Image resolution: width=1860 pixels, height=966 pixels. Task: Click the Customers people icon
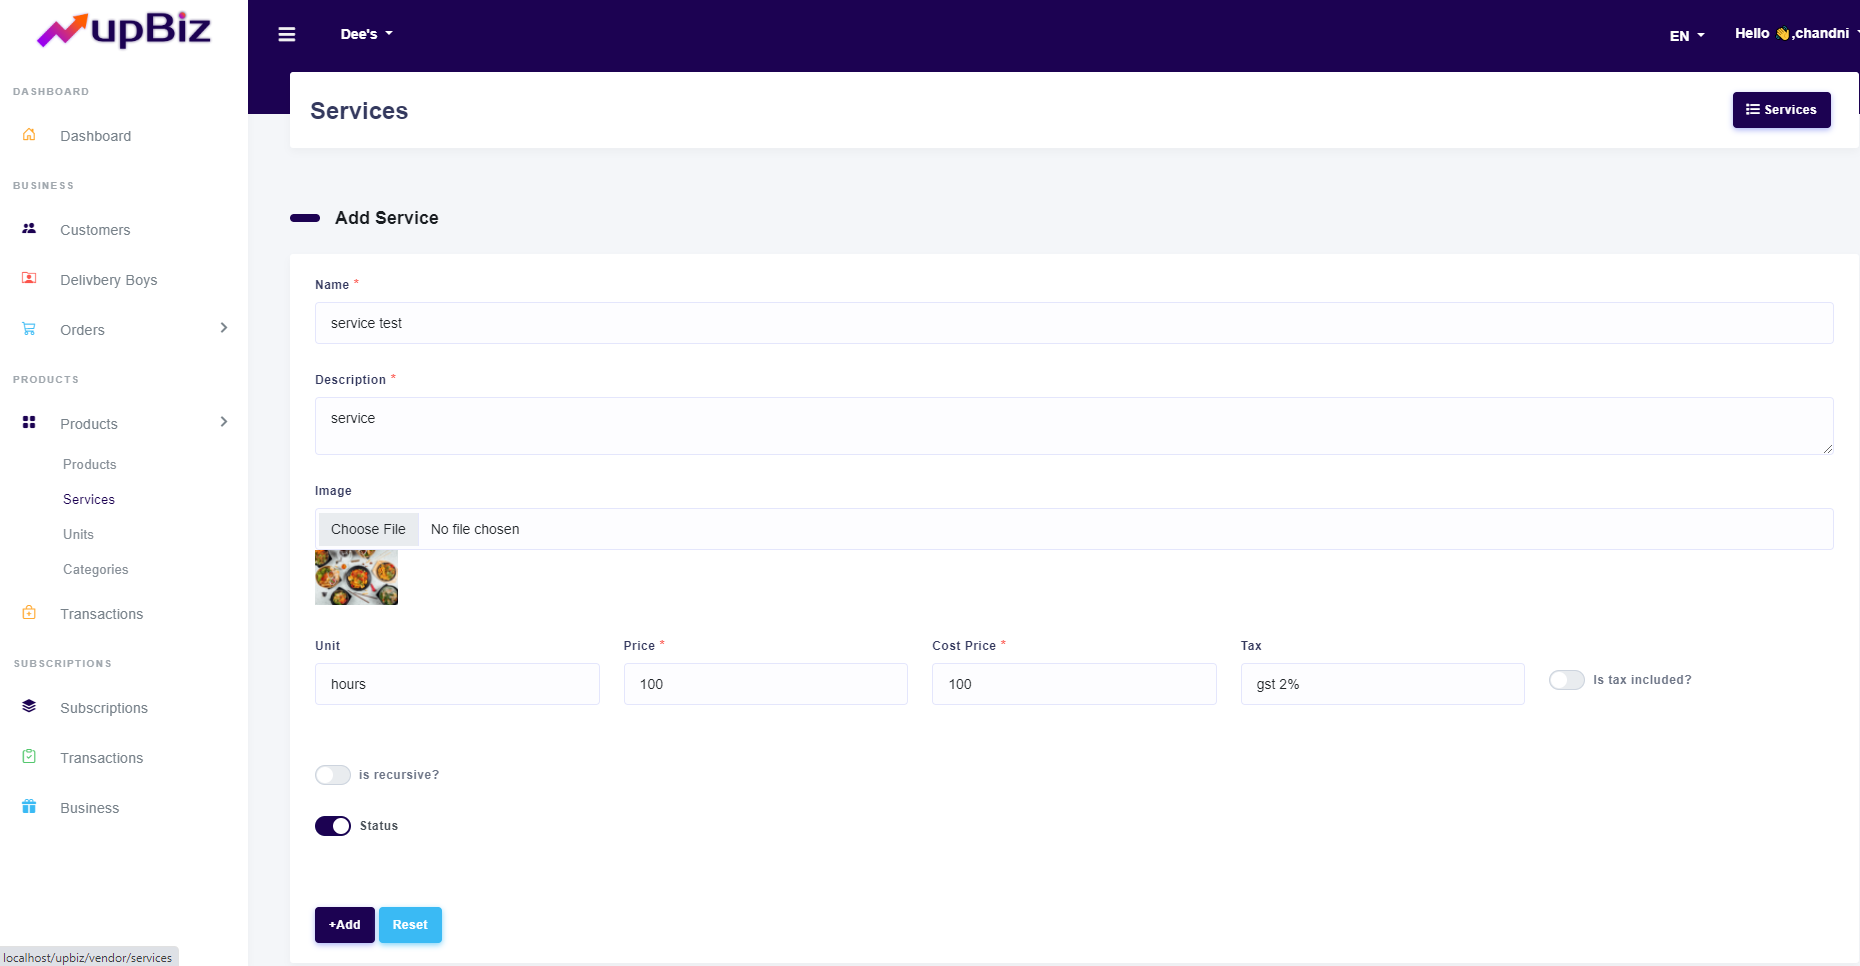[x=29, y=229]
